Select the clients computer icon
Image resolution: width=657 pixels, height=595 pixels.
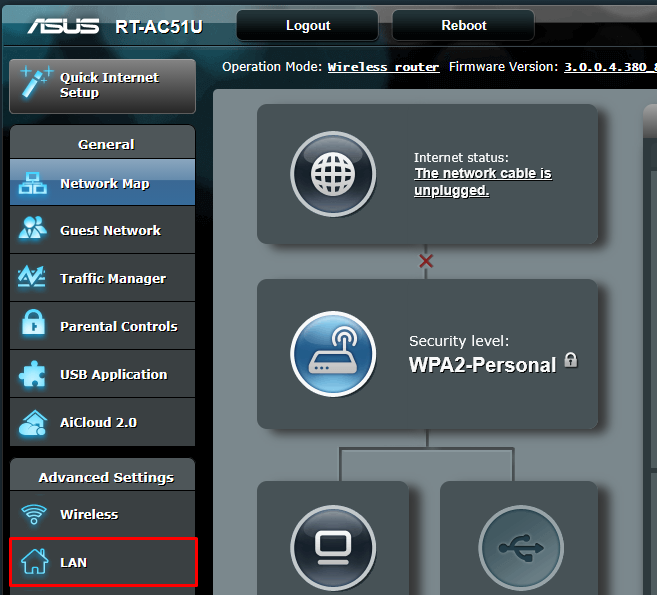(x=333, y=548)
